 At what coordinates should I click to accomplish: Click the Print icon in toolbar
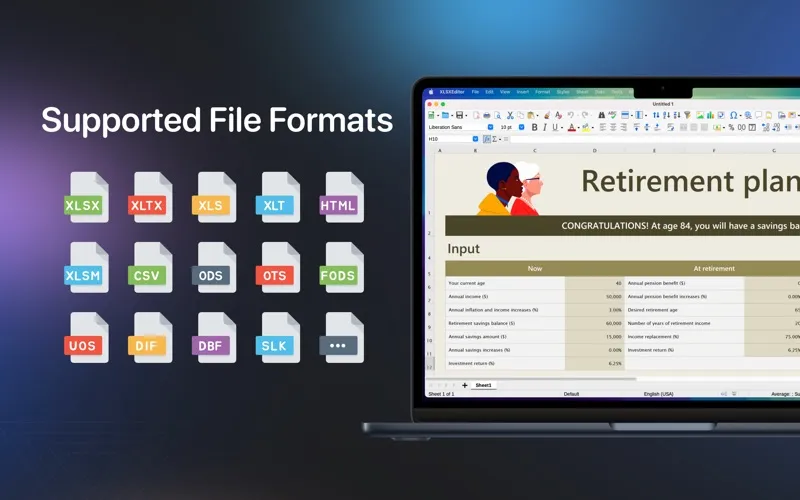[487, 115]
